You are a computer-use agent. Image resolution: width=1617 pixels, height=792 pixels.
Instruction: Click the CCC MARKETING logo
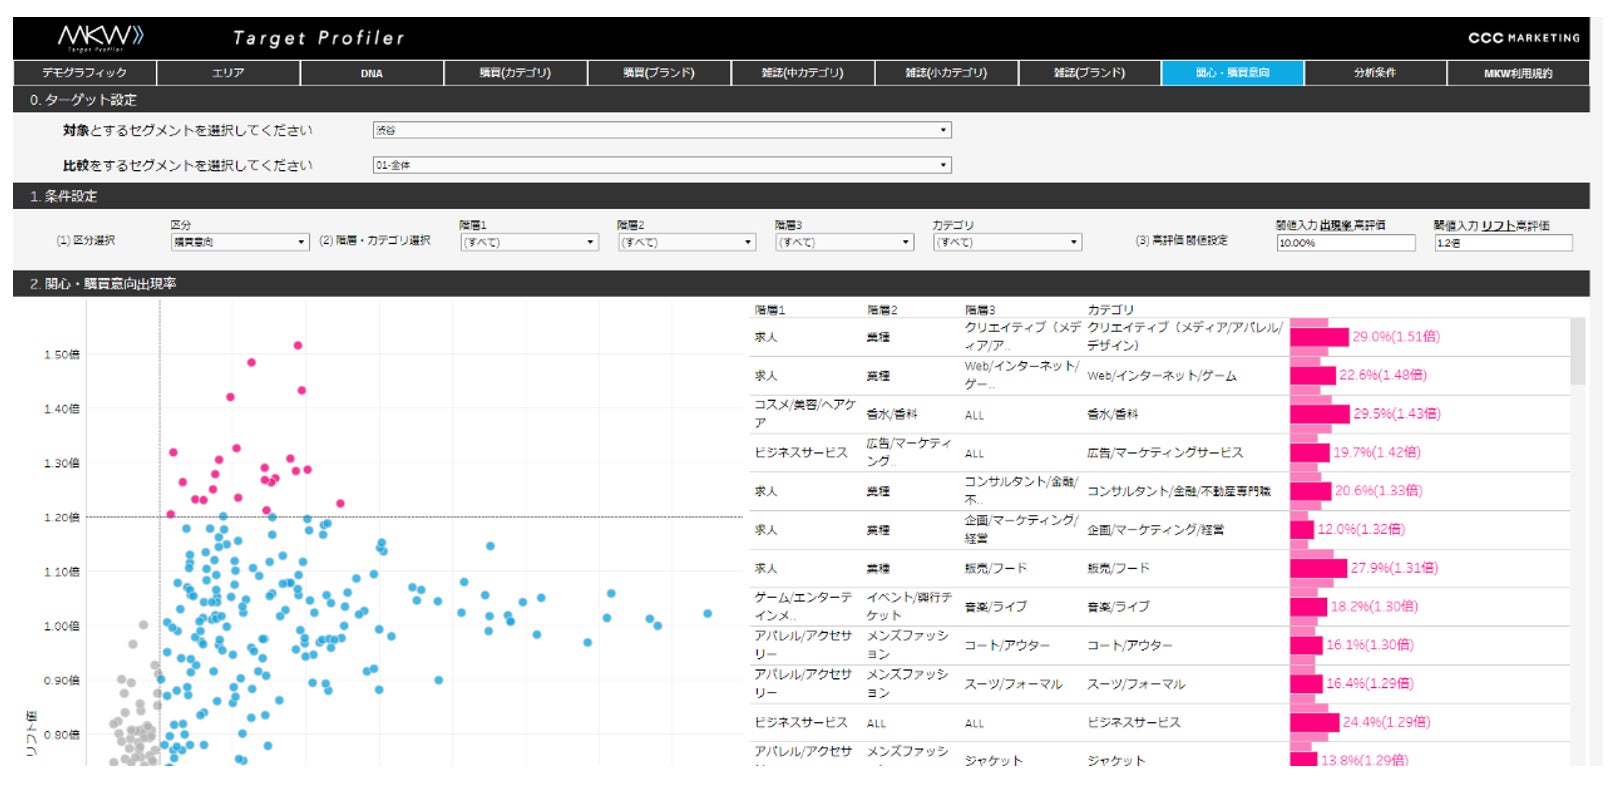pyautogui.click(x=1523, y=38)
